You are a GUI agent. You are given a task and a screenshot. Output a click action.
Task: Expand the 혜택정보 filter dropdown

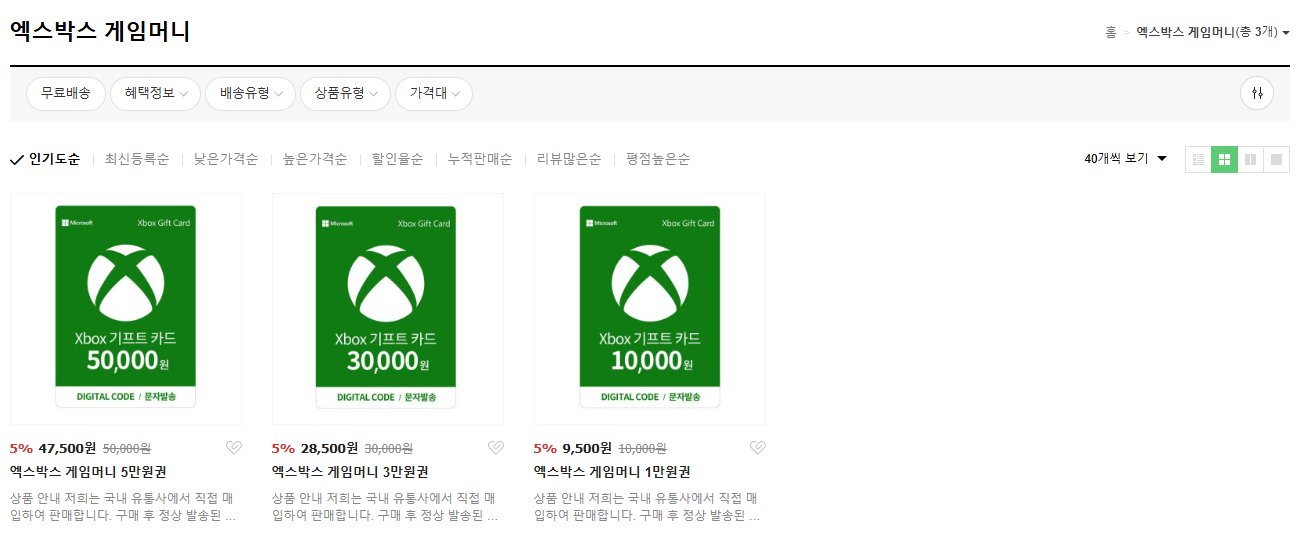point(155,93)
